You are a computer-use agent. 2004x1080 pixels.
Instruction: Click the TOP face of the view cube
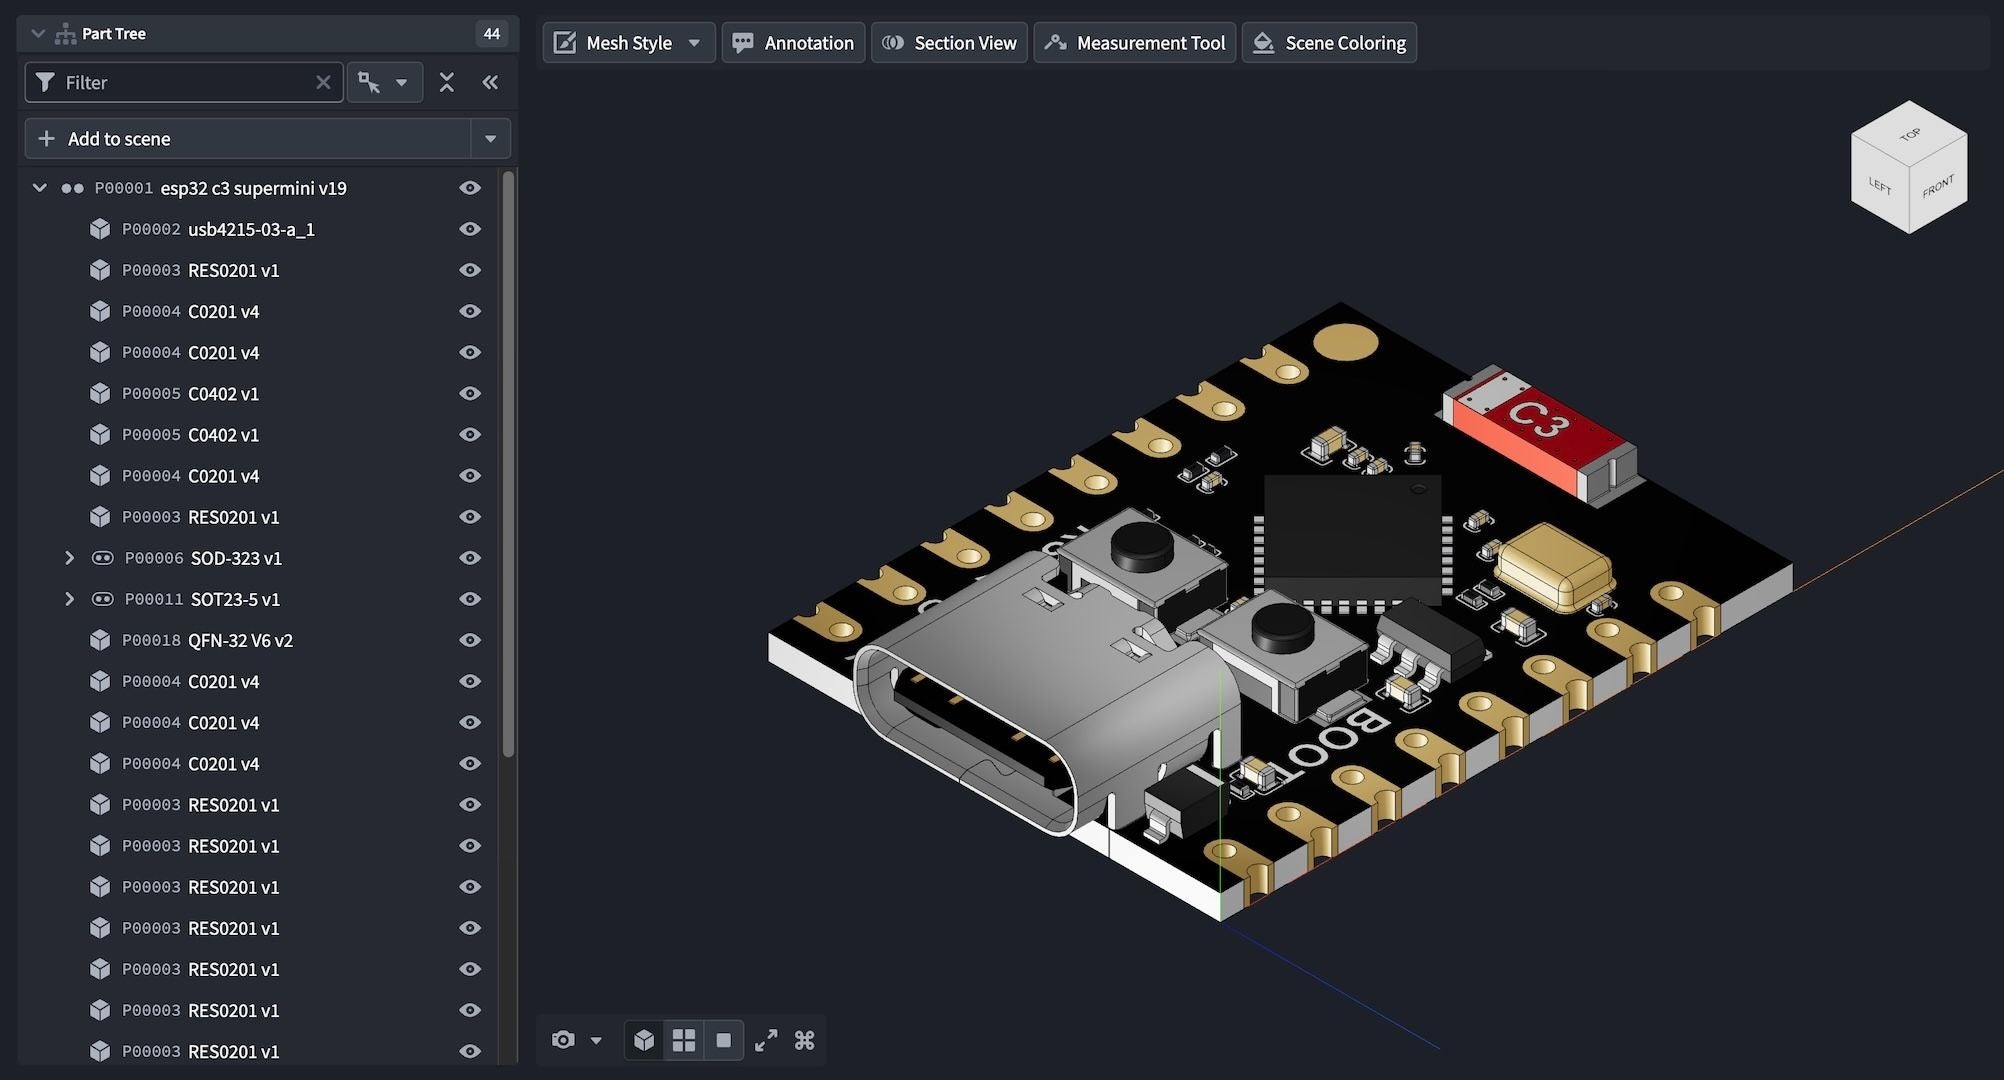tap(1909, 134)
